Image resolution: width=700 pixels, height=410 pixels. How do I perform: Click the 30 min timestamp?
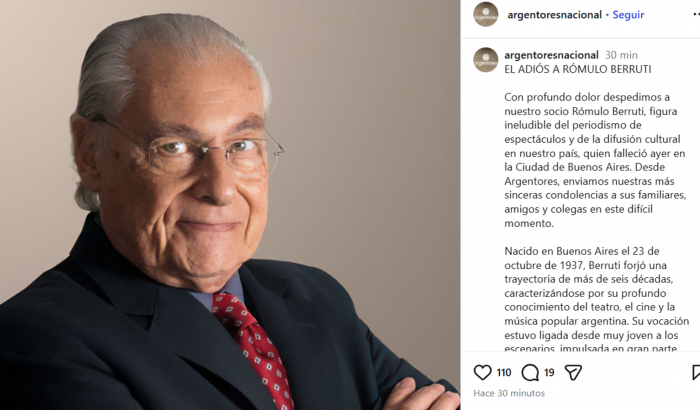pyautogui.click(x=621, y=55)
